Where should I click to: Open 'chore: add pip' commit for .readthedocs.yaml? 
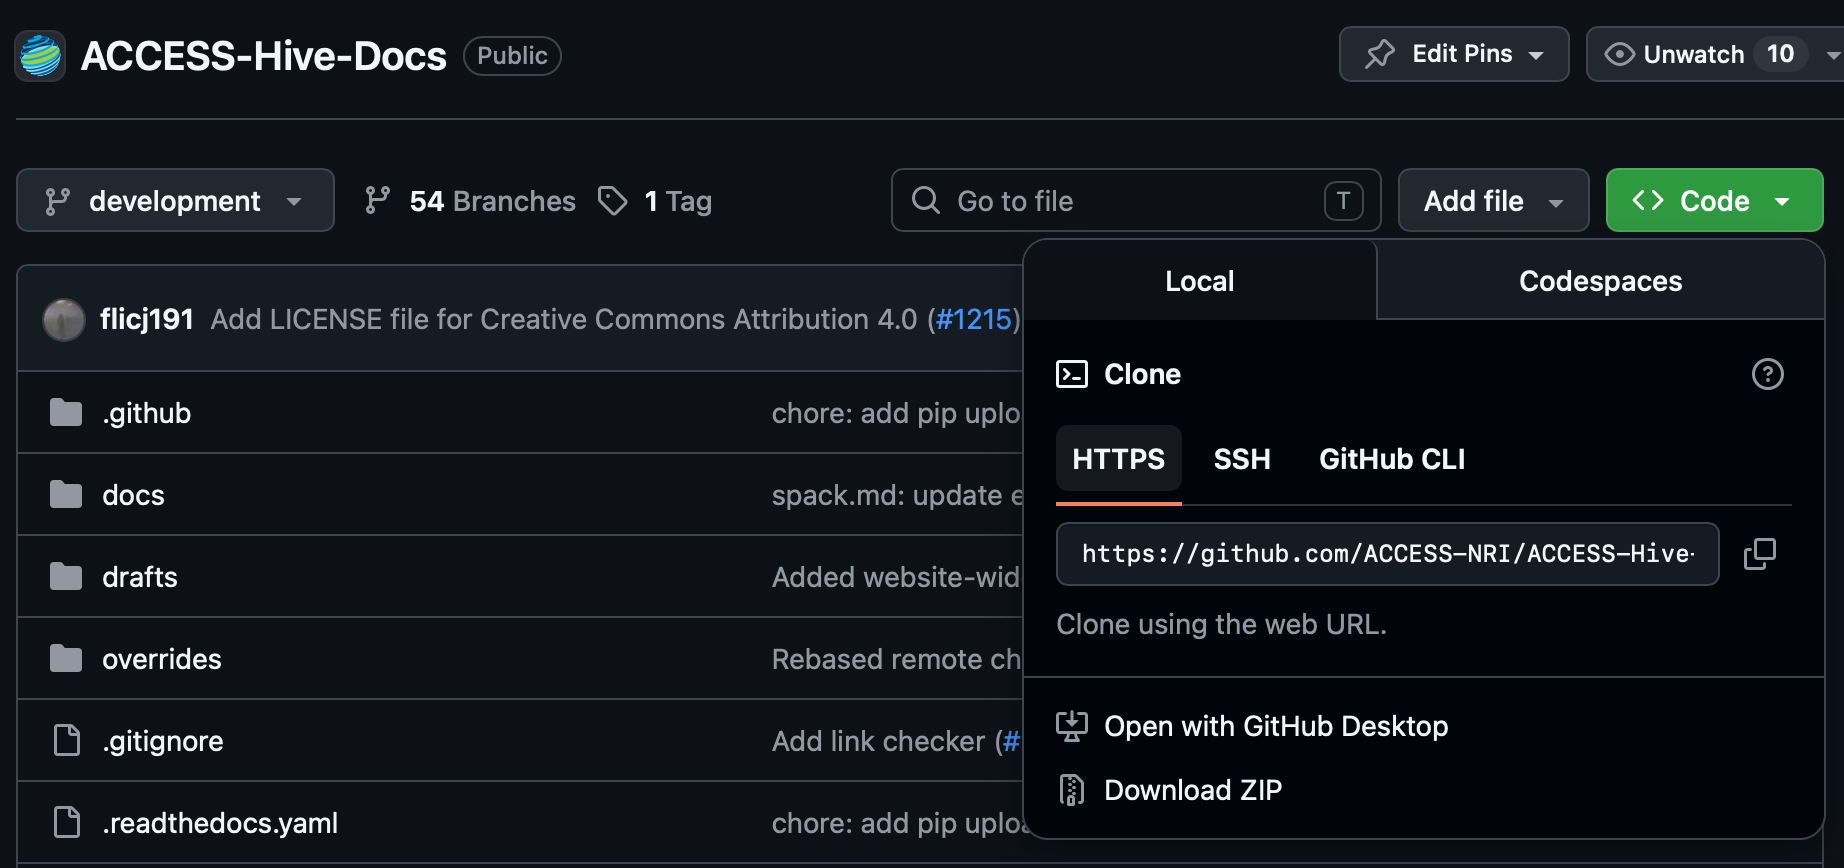click(896, 823)
